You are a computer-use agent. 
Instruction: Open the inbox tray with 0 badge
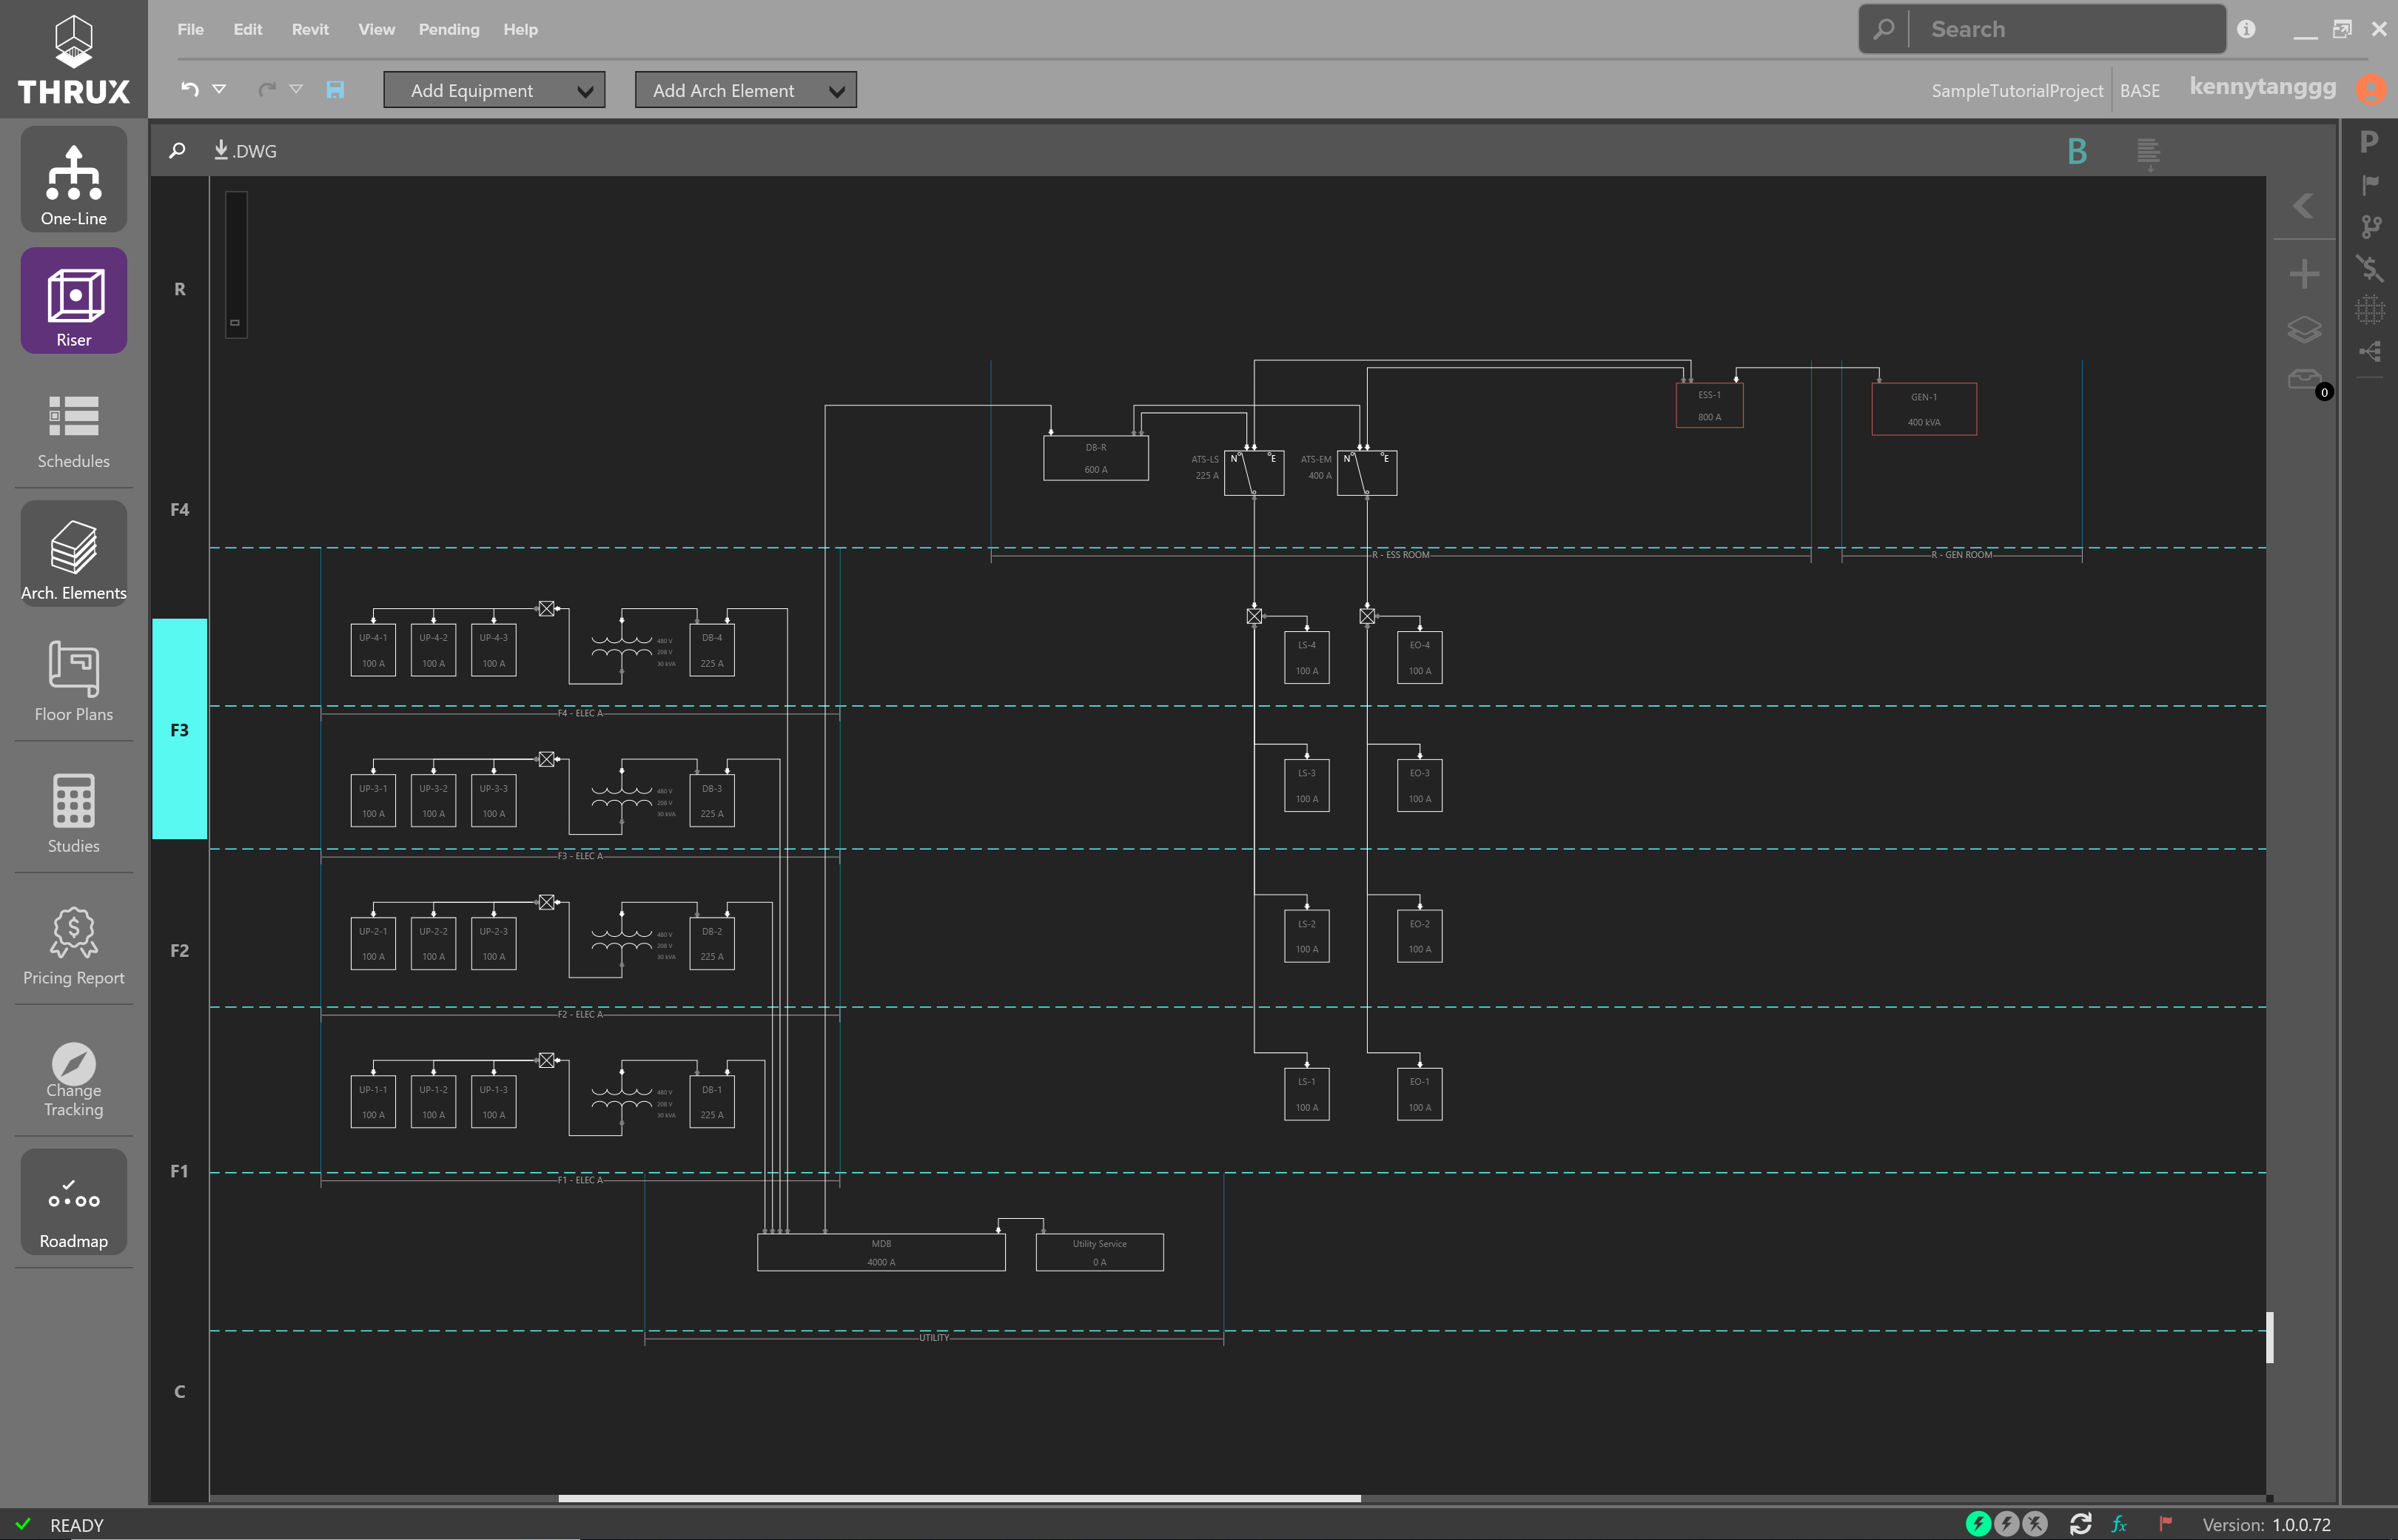(2305, 380)
